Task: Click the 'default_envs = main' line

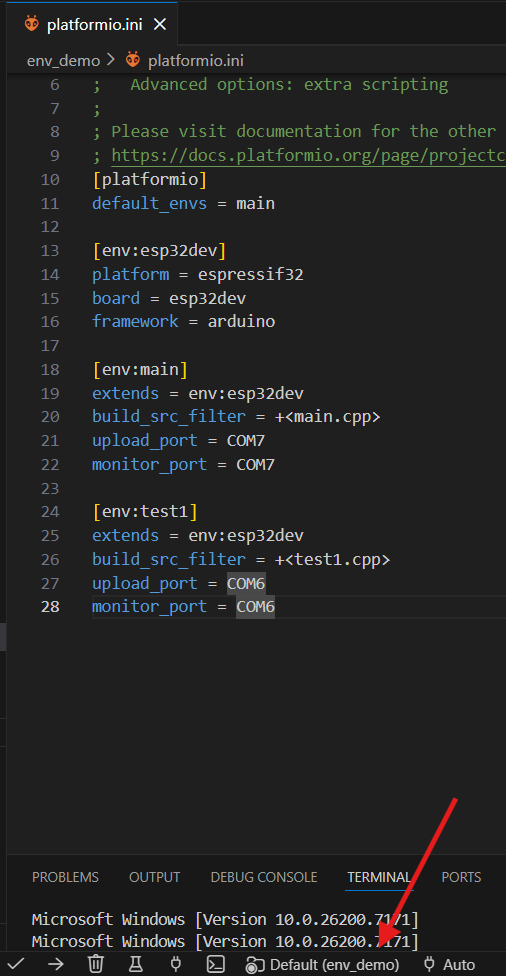Action: click(x=183, y=203)
